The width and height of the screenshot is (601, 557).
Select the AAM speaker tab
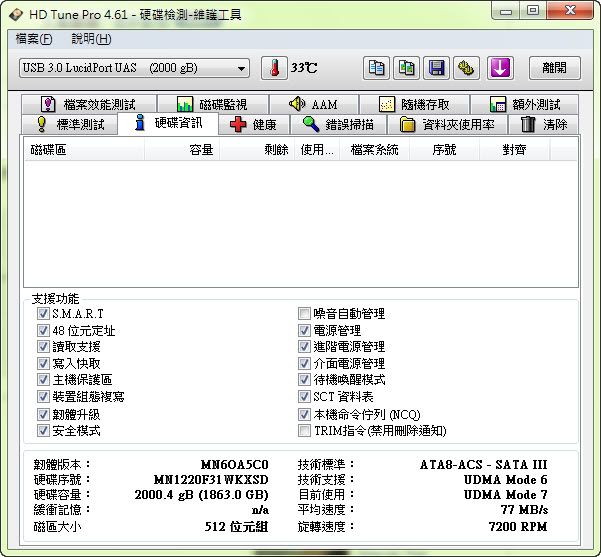coord(312,104)
